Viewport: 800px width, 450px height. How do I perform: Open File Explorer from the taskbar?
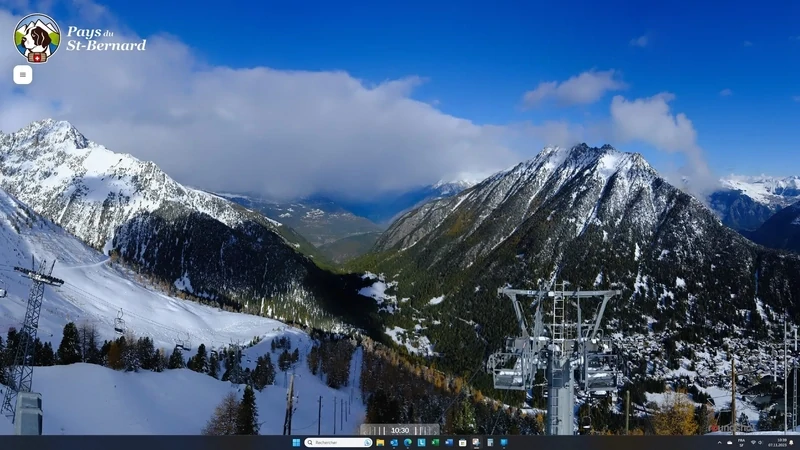coord(380,443)
